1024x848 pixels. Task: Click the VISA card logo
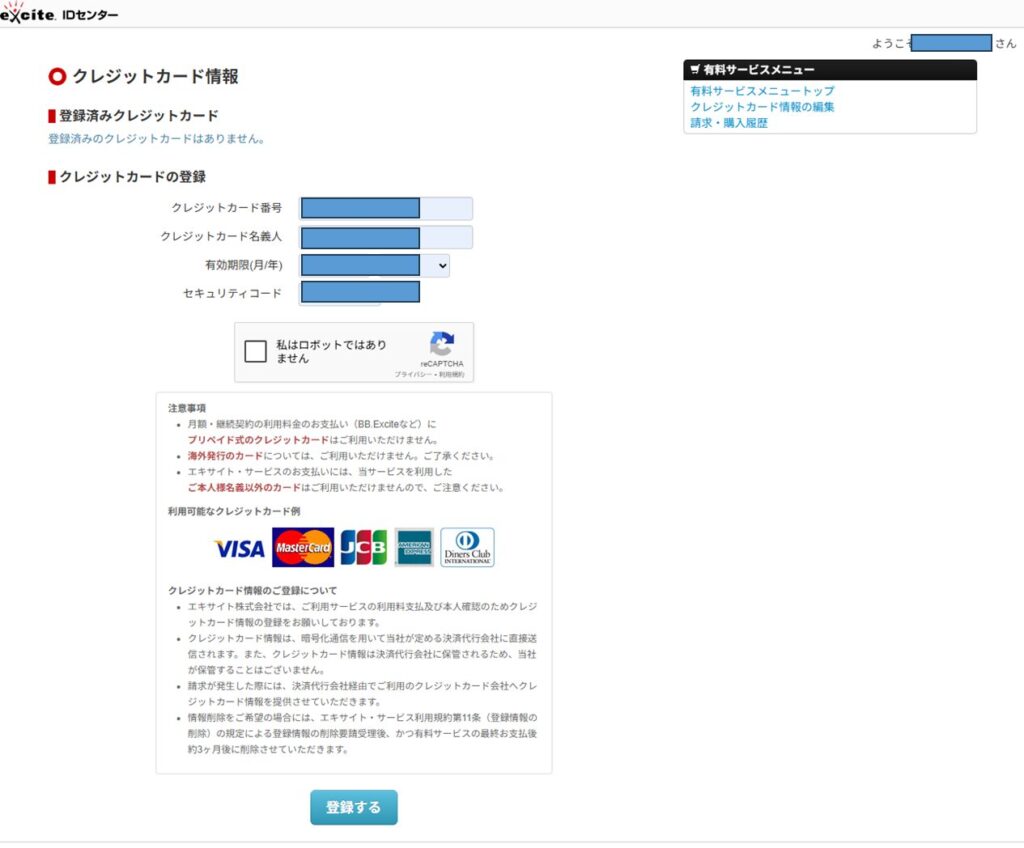(x=239, y=548)
